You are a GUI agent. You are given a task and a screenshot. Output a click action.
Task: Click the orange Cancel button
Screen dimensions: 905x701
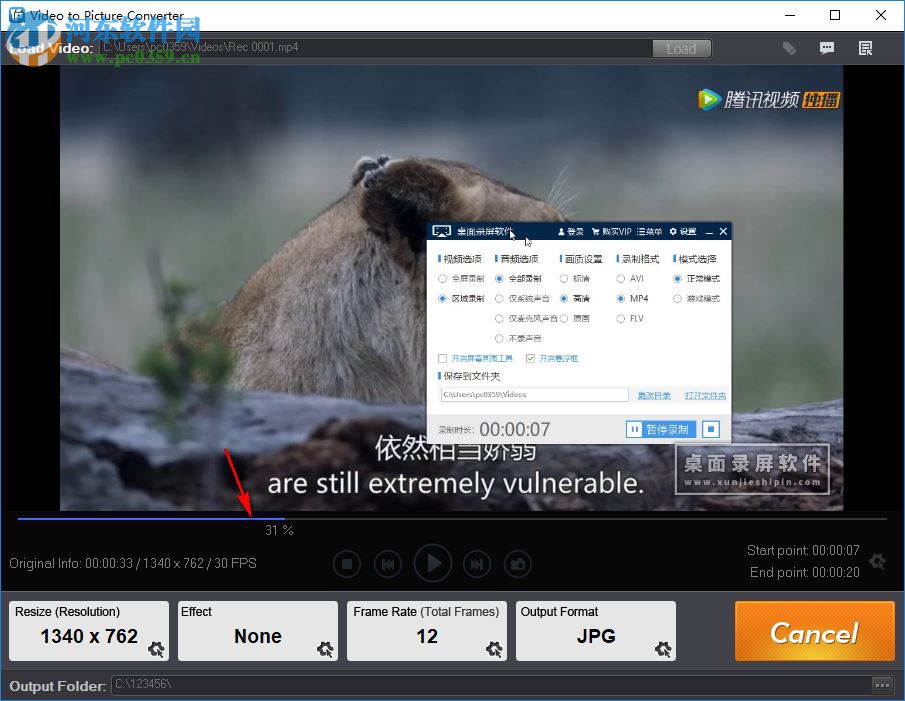pyautogui.click(x=814, y=631)
